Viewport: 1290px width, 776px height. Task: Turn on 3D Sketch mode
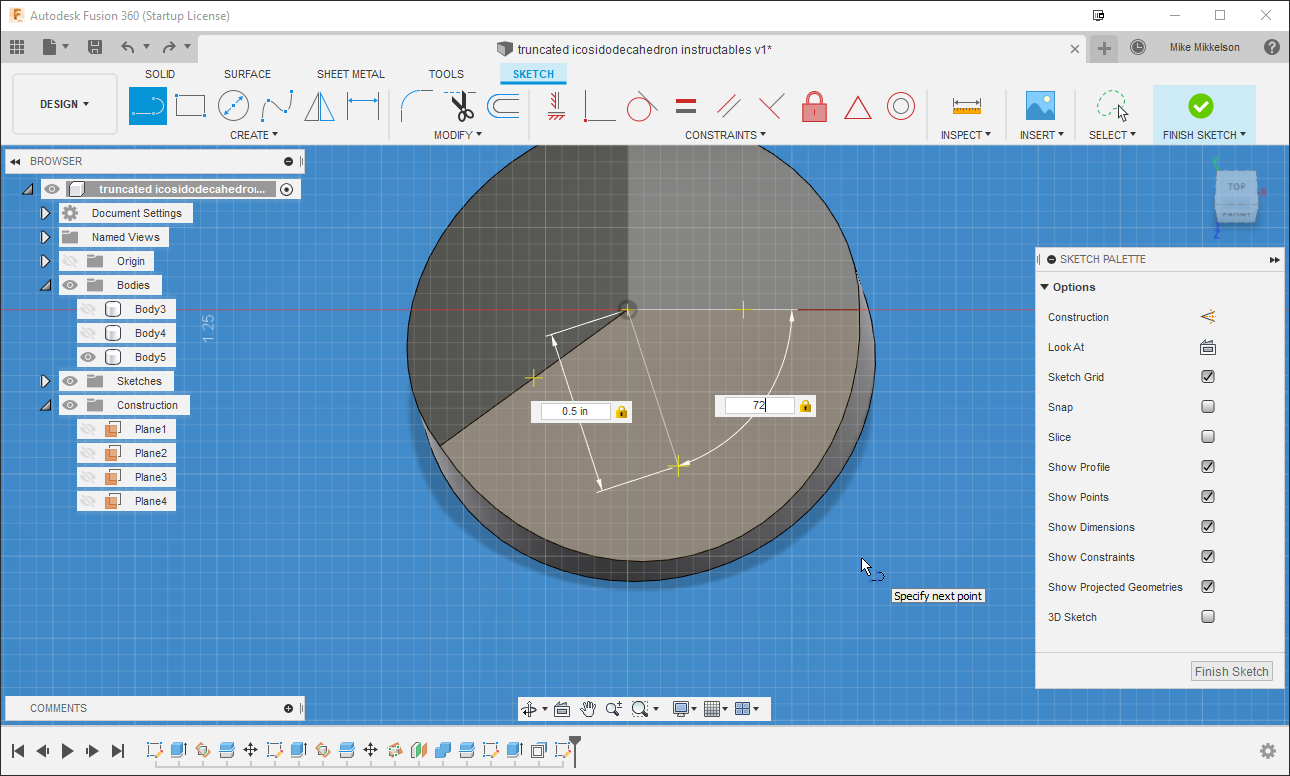(1208, 617)
